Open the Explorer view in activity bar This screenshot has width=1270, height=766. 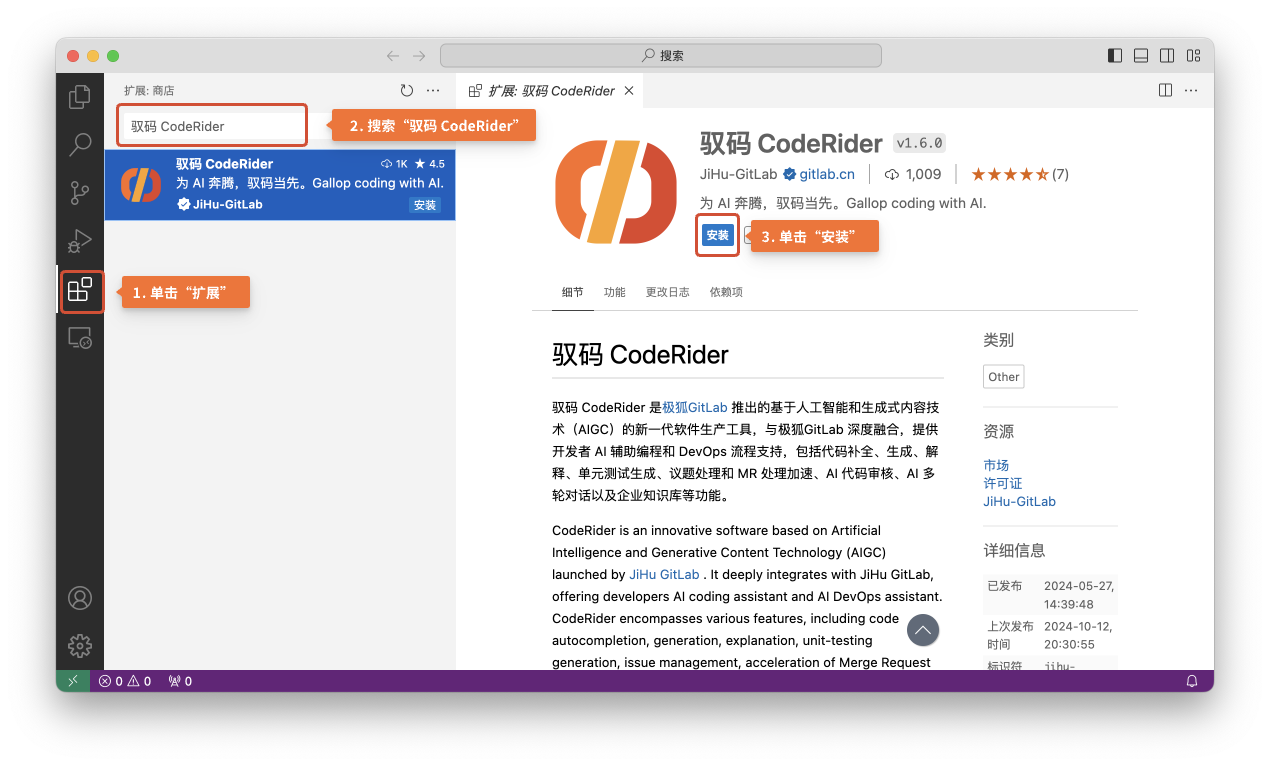click(80, 97)
